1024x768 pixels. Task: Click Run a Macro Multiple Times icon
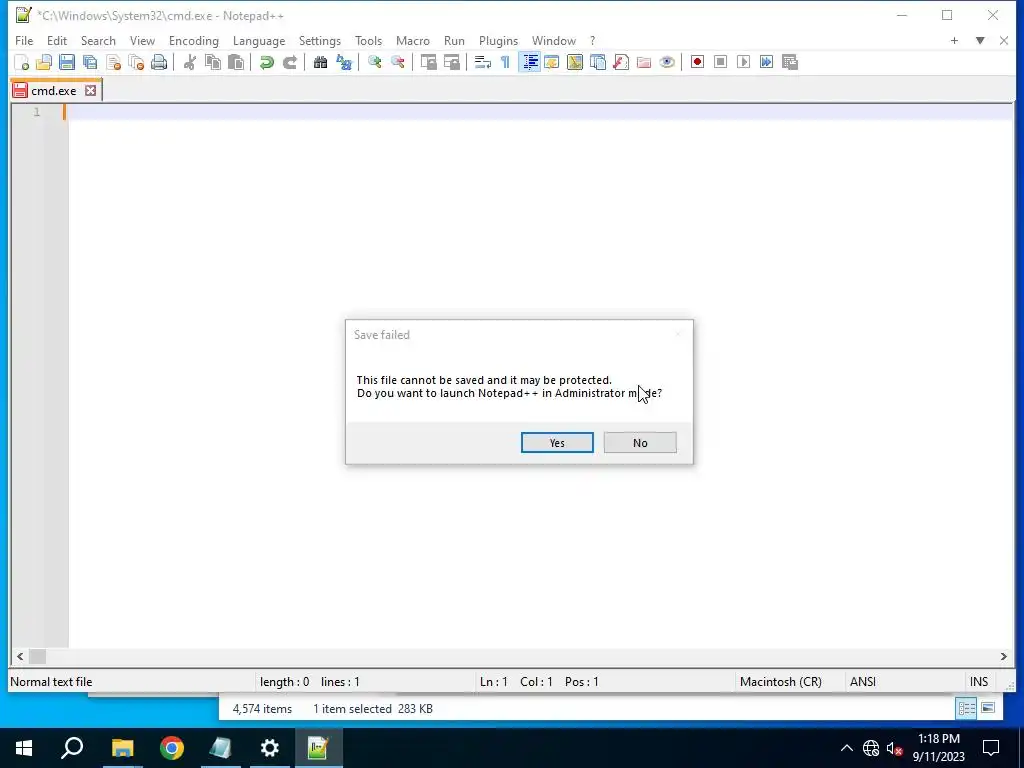click(767, 62)
